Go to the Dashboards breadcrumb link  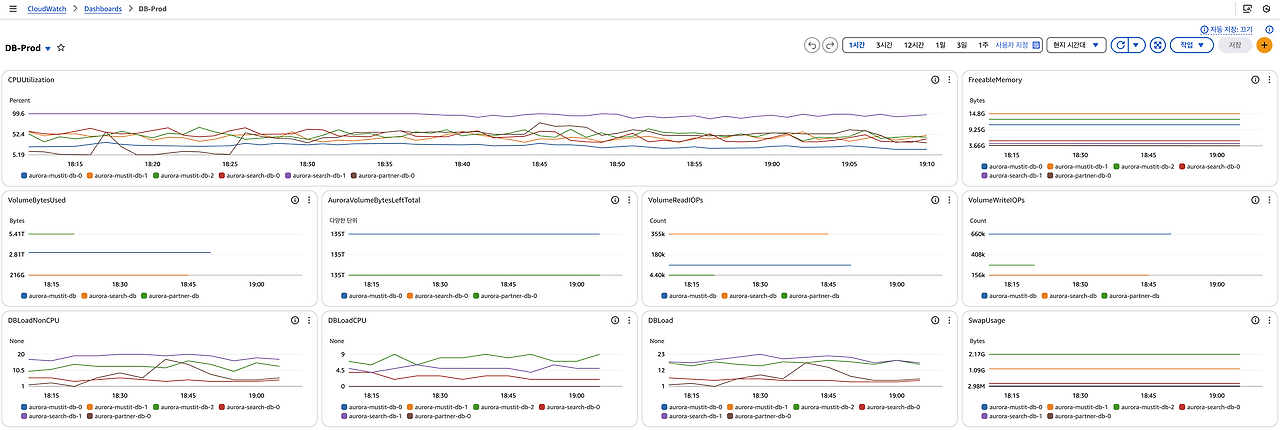pos(102,8)
